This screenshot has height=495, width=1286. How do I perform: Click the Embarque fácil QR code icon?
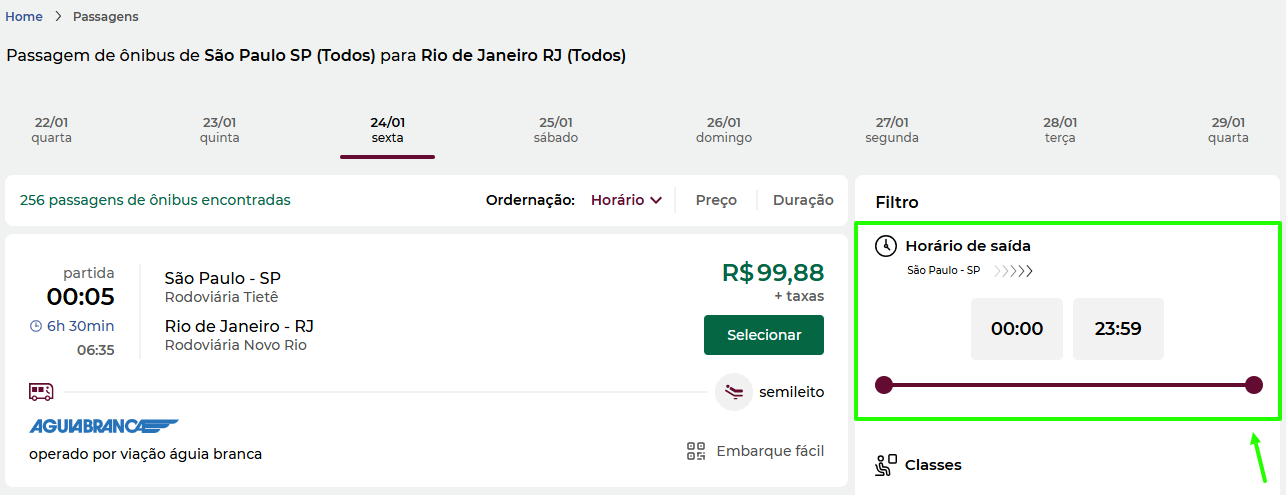pos(696,451)
